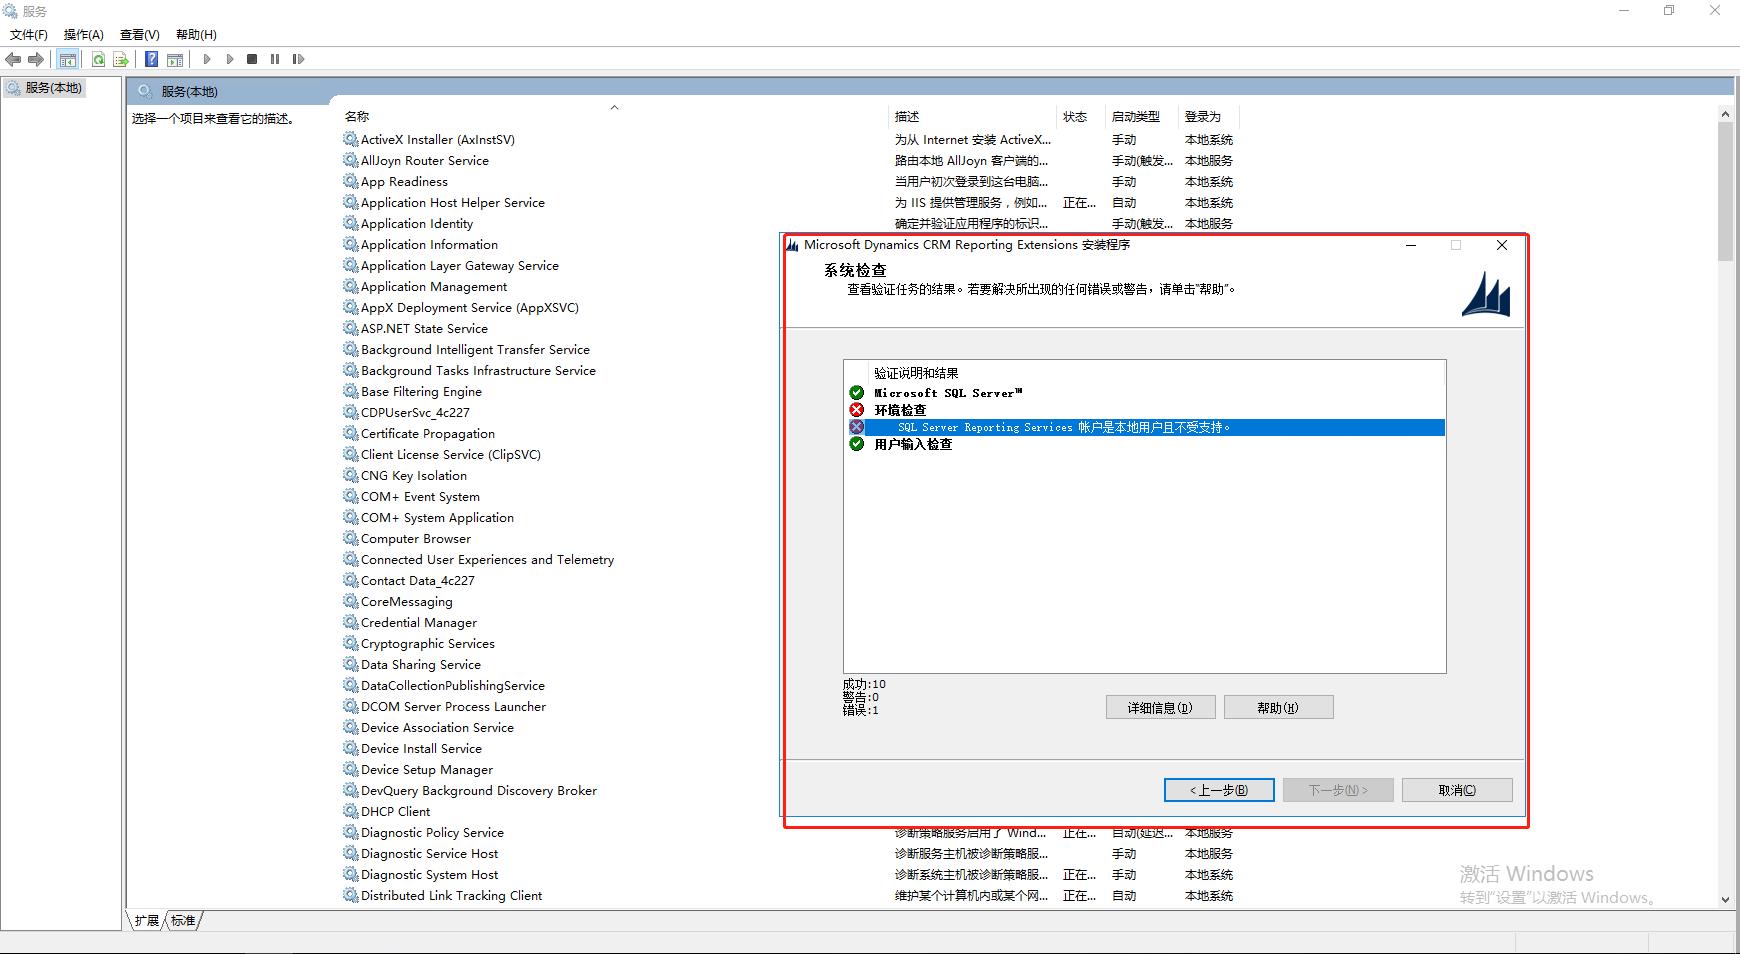Select the 用户输入检查 validation entry

pos(913,444)
